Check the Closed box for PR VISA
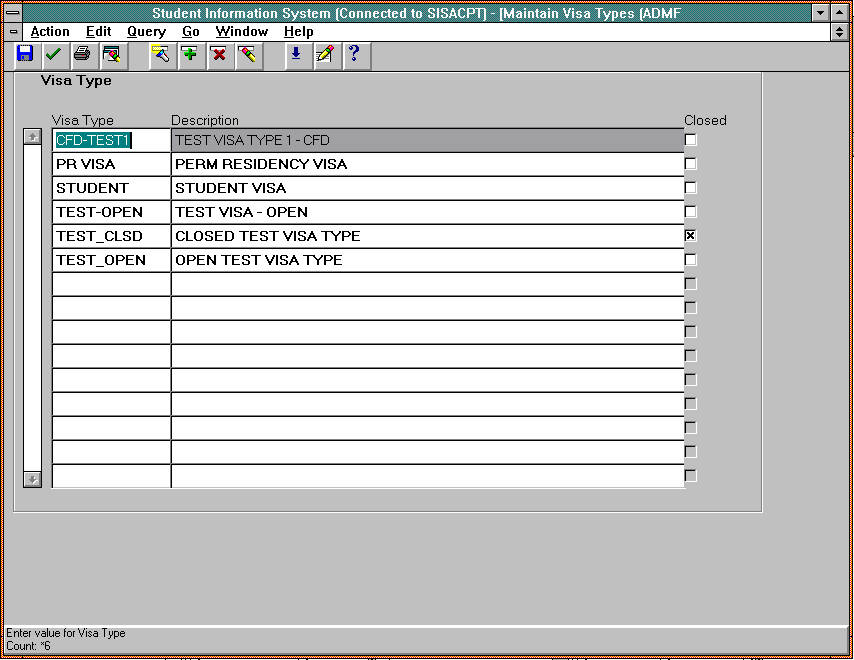Image resolution: width=854 pixels, height=660 pixels. (690, 164)
